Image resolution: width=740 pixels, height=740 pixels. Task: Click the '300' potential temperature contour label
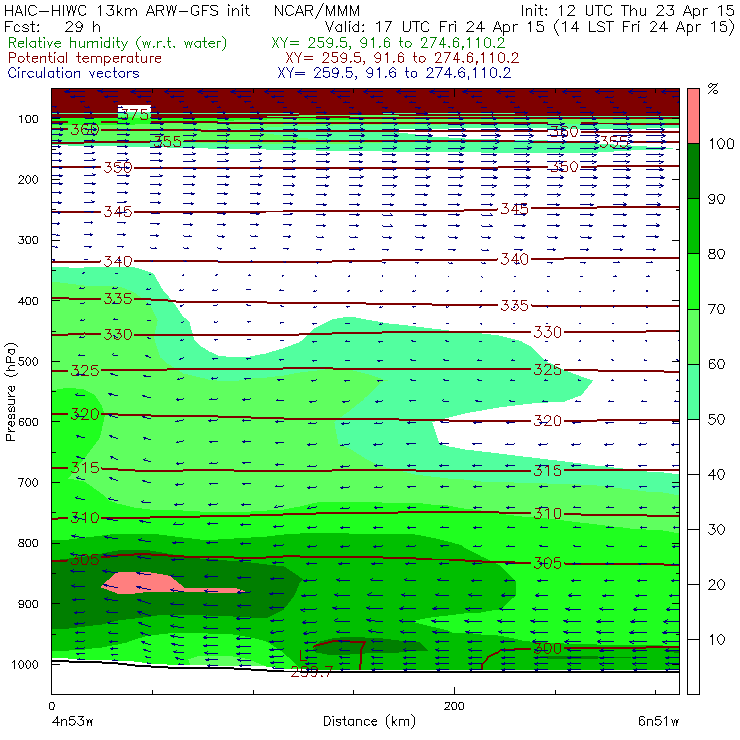[x=547, y=648]
